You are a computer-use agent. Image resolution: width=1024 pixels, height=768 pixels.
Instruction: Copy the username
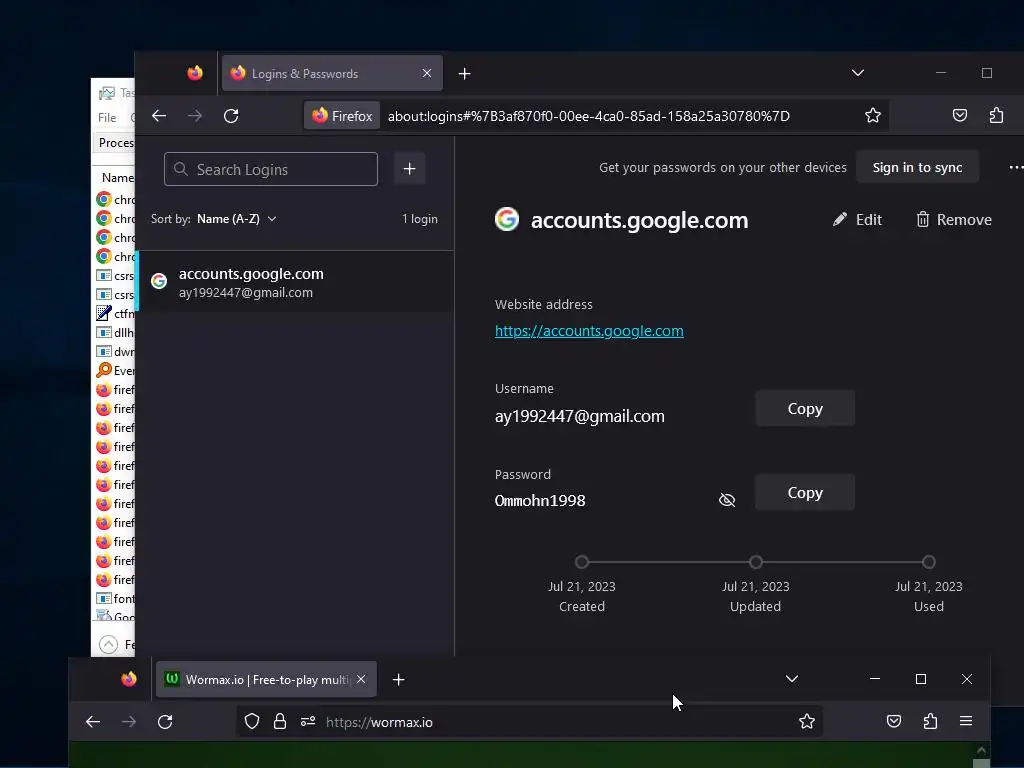805,408
